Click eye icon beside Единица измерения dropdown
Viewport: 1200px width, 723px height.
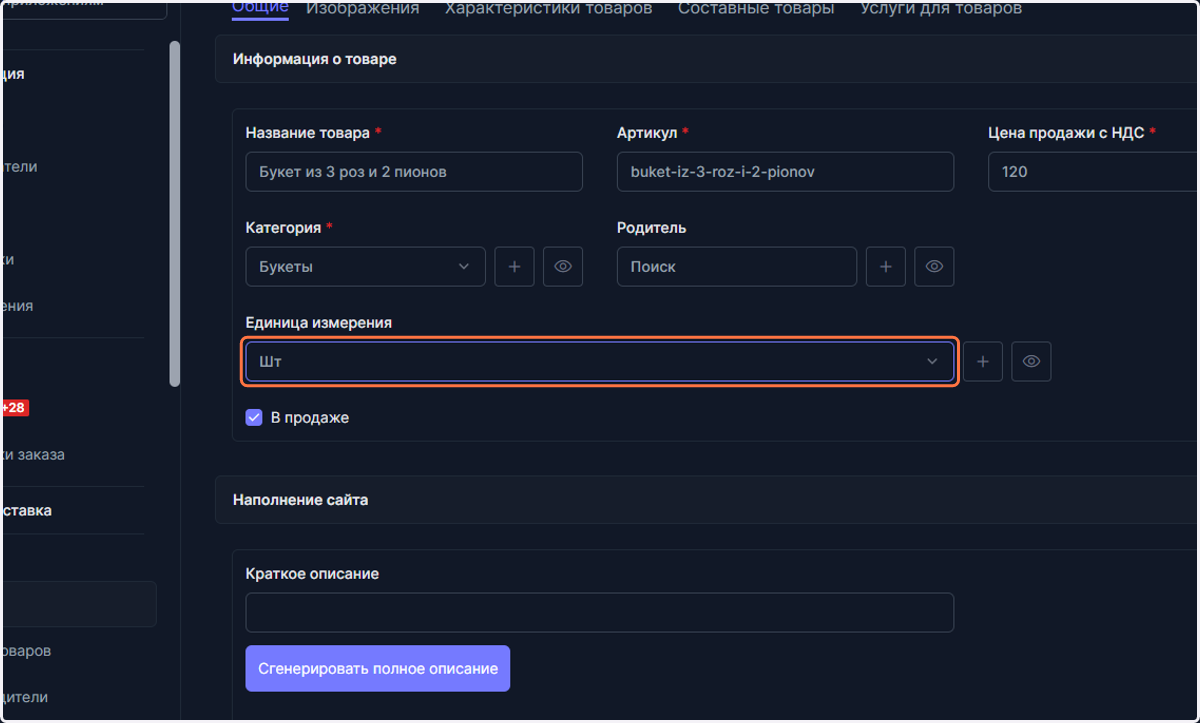pyautogui.click(x=1031, y=362)
